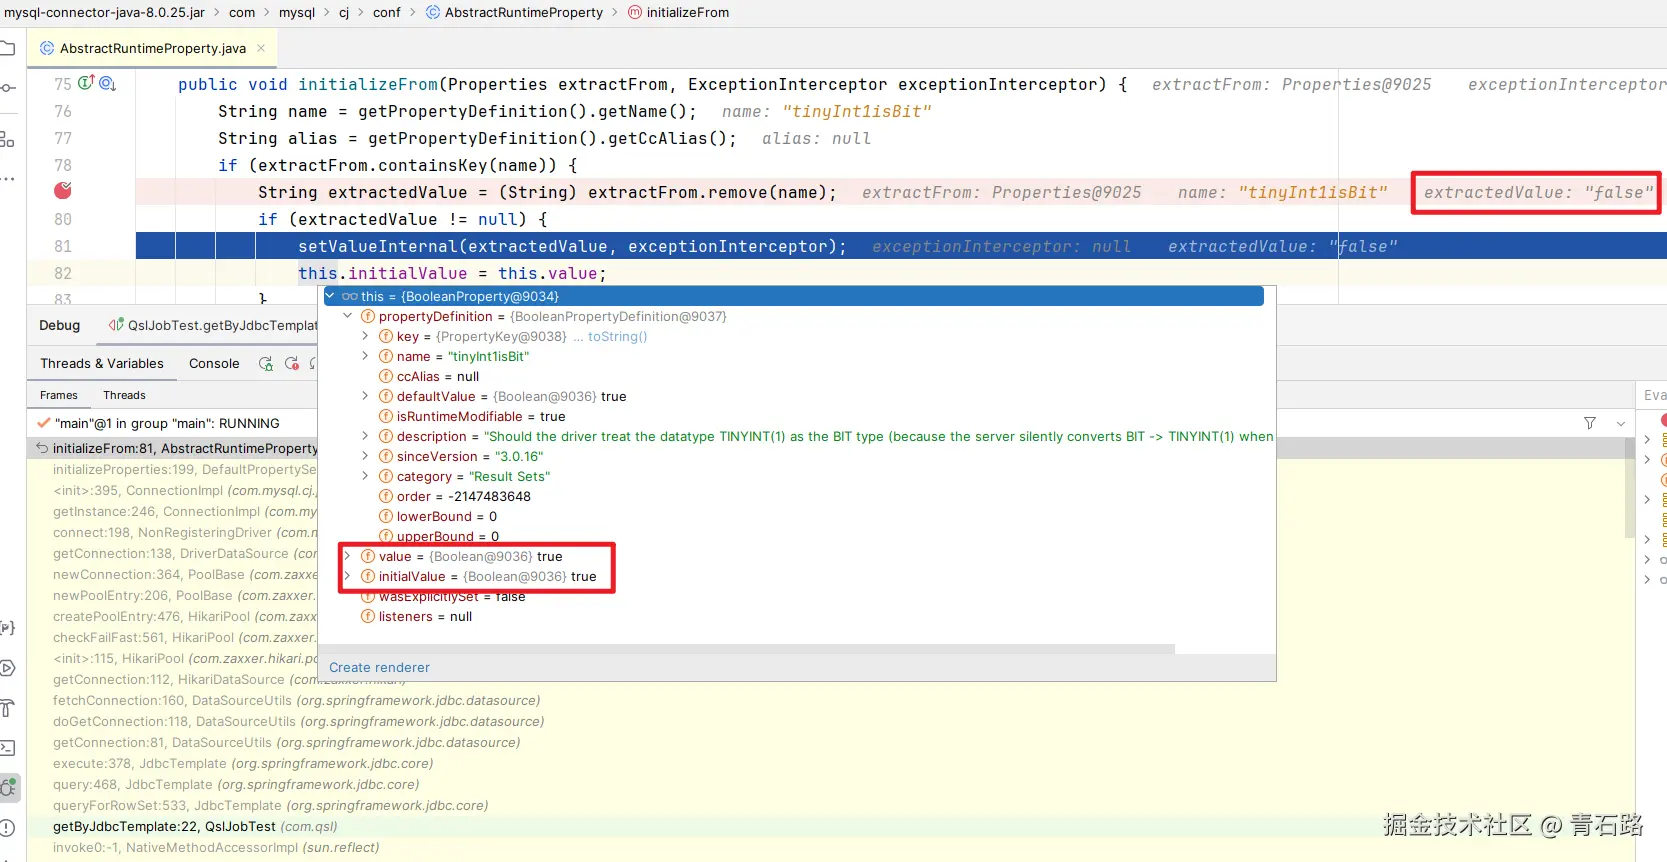Screen dimensions: 1667x862
Task: Expand the 'value = {Boolean@9036}' node
Action: click(348, 556)
